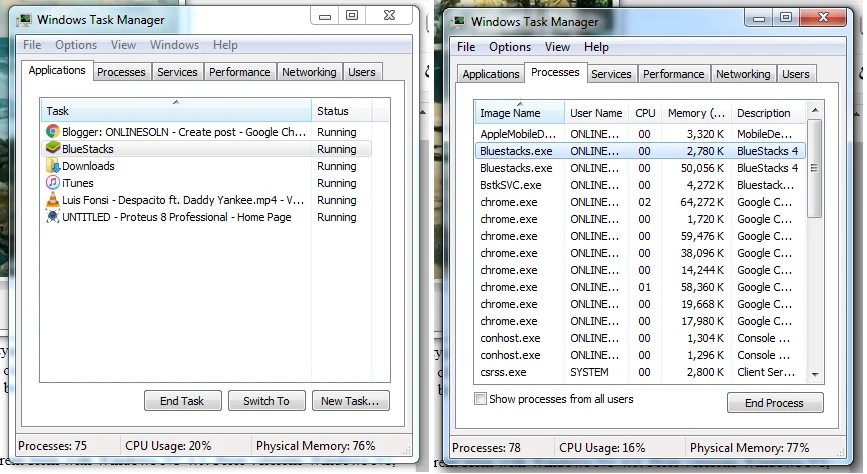Open View menu in right Task Manager
This screenshot has height=474, width=867.
tap(557, 47)
